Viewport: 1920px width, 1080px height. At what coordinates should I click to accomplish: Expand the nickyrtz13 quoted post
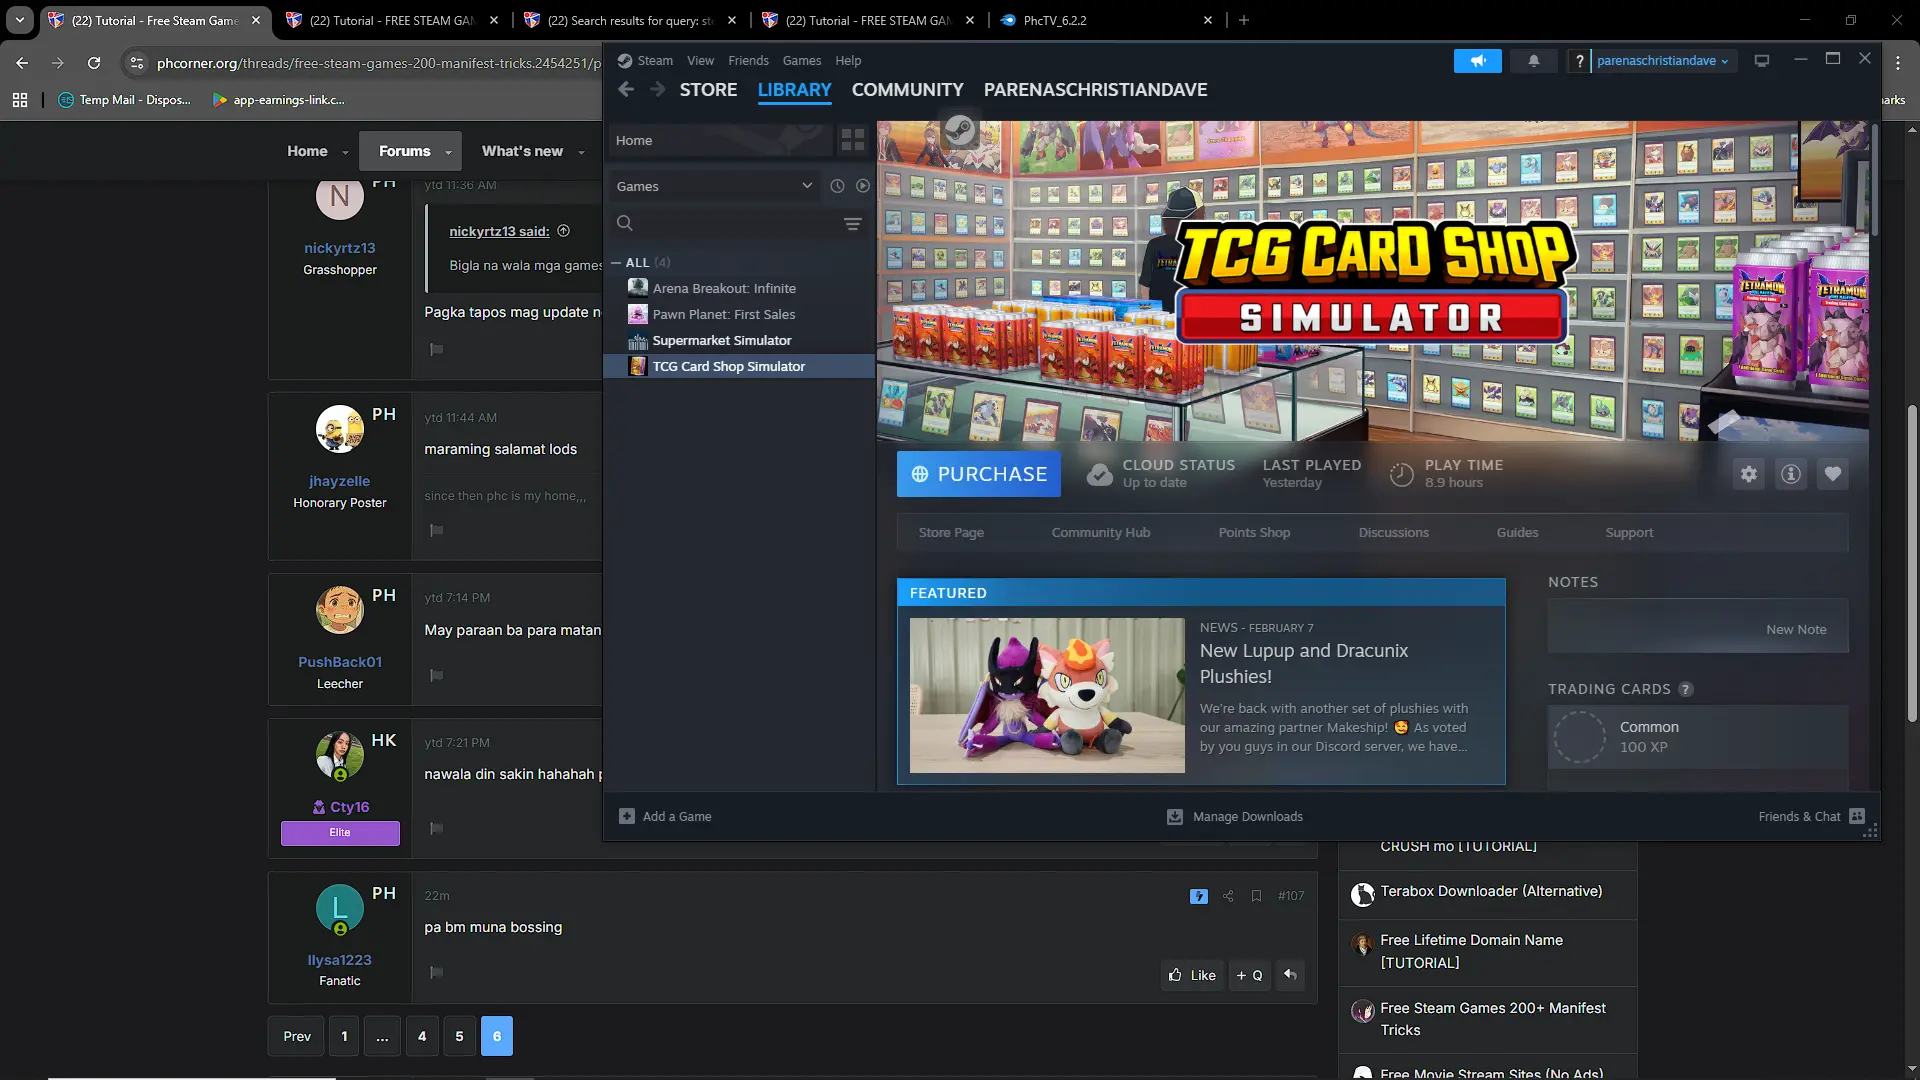tap(564, 231)
